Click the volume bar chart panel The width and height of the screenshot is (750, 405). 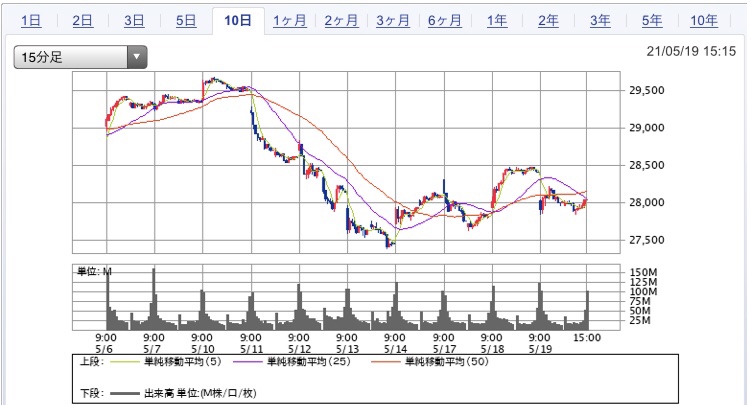click(x=346, y=297)
